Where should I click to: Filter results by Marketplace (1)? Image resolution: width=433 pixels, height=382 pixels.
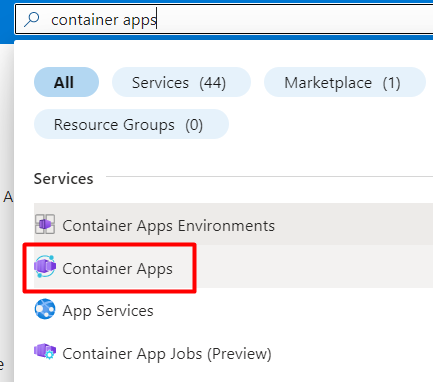[345, 82]
